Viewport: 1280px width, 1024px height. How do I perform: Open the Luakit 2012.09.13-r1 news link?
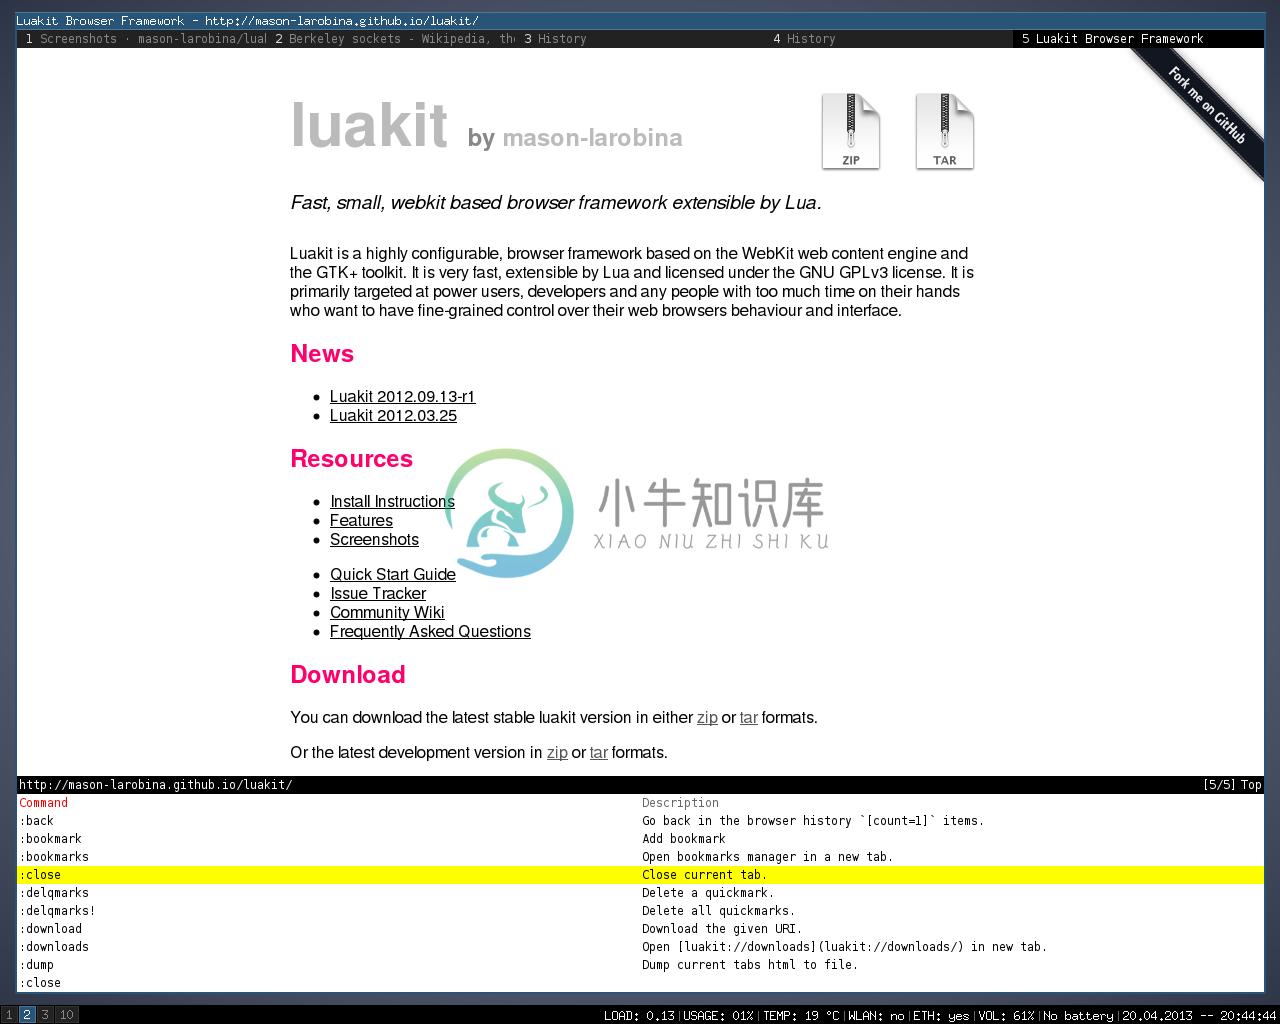[x=402, y=397]
